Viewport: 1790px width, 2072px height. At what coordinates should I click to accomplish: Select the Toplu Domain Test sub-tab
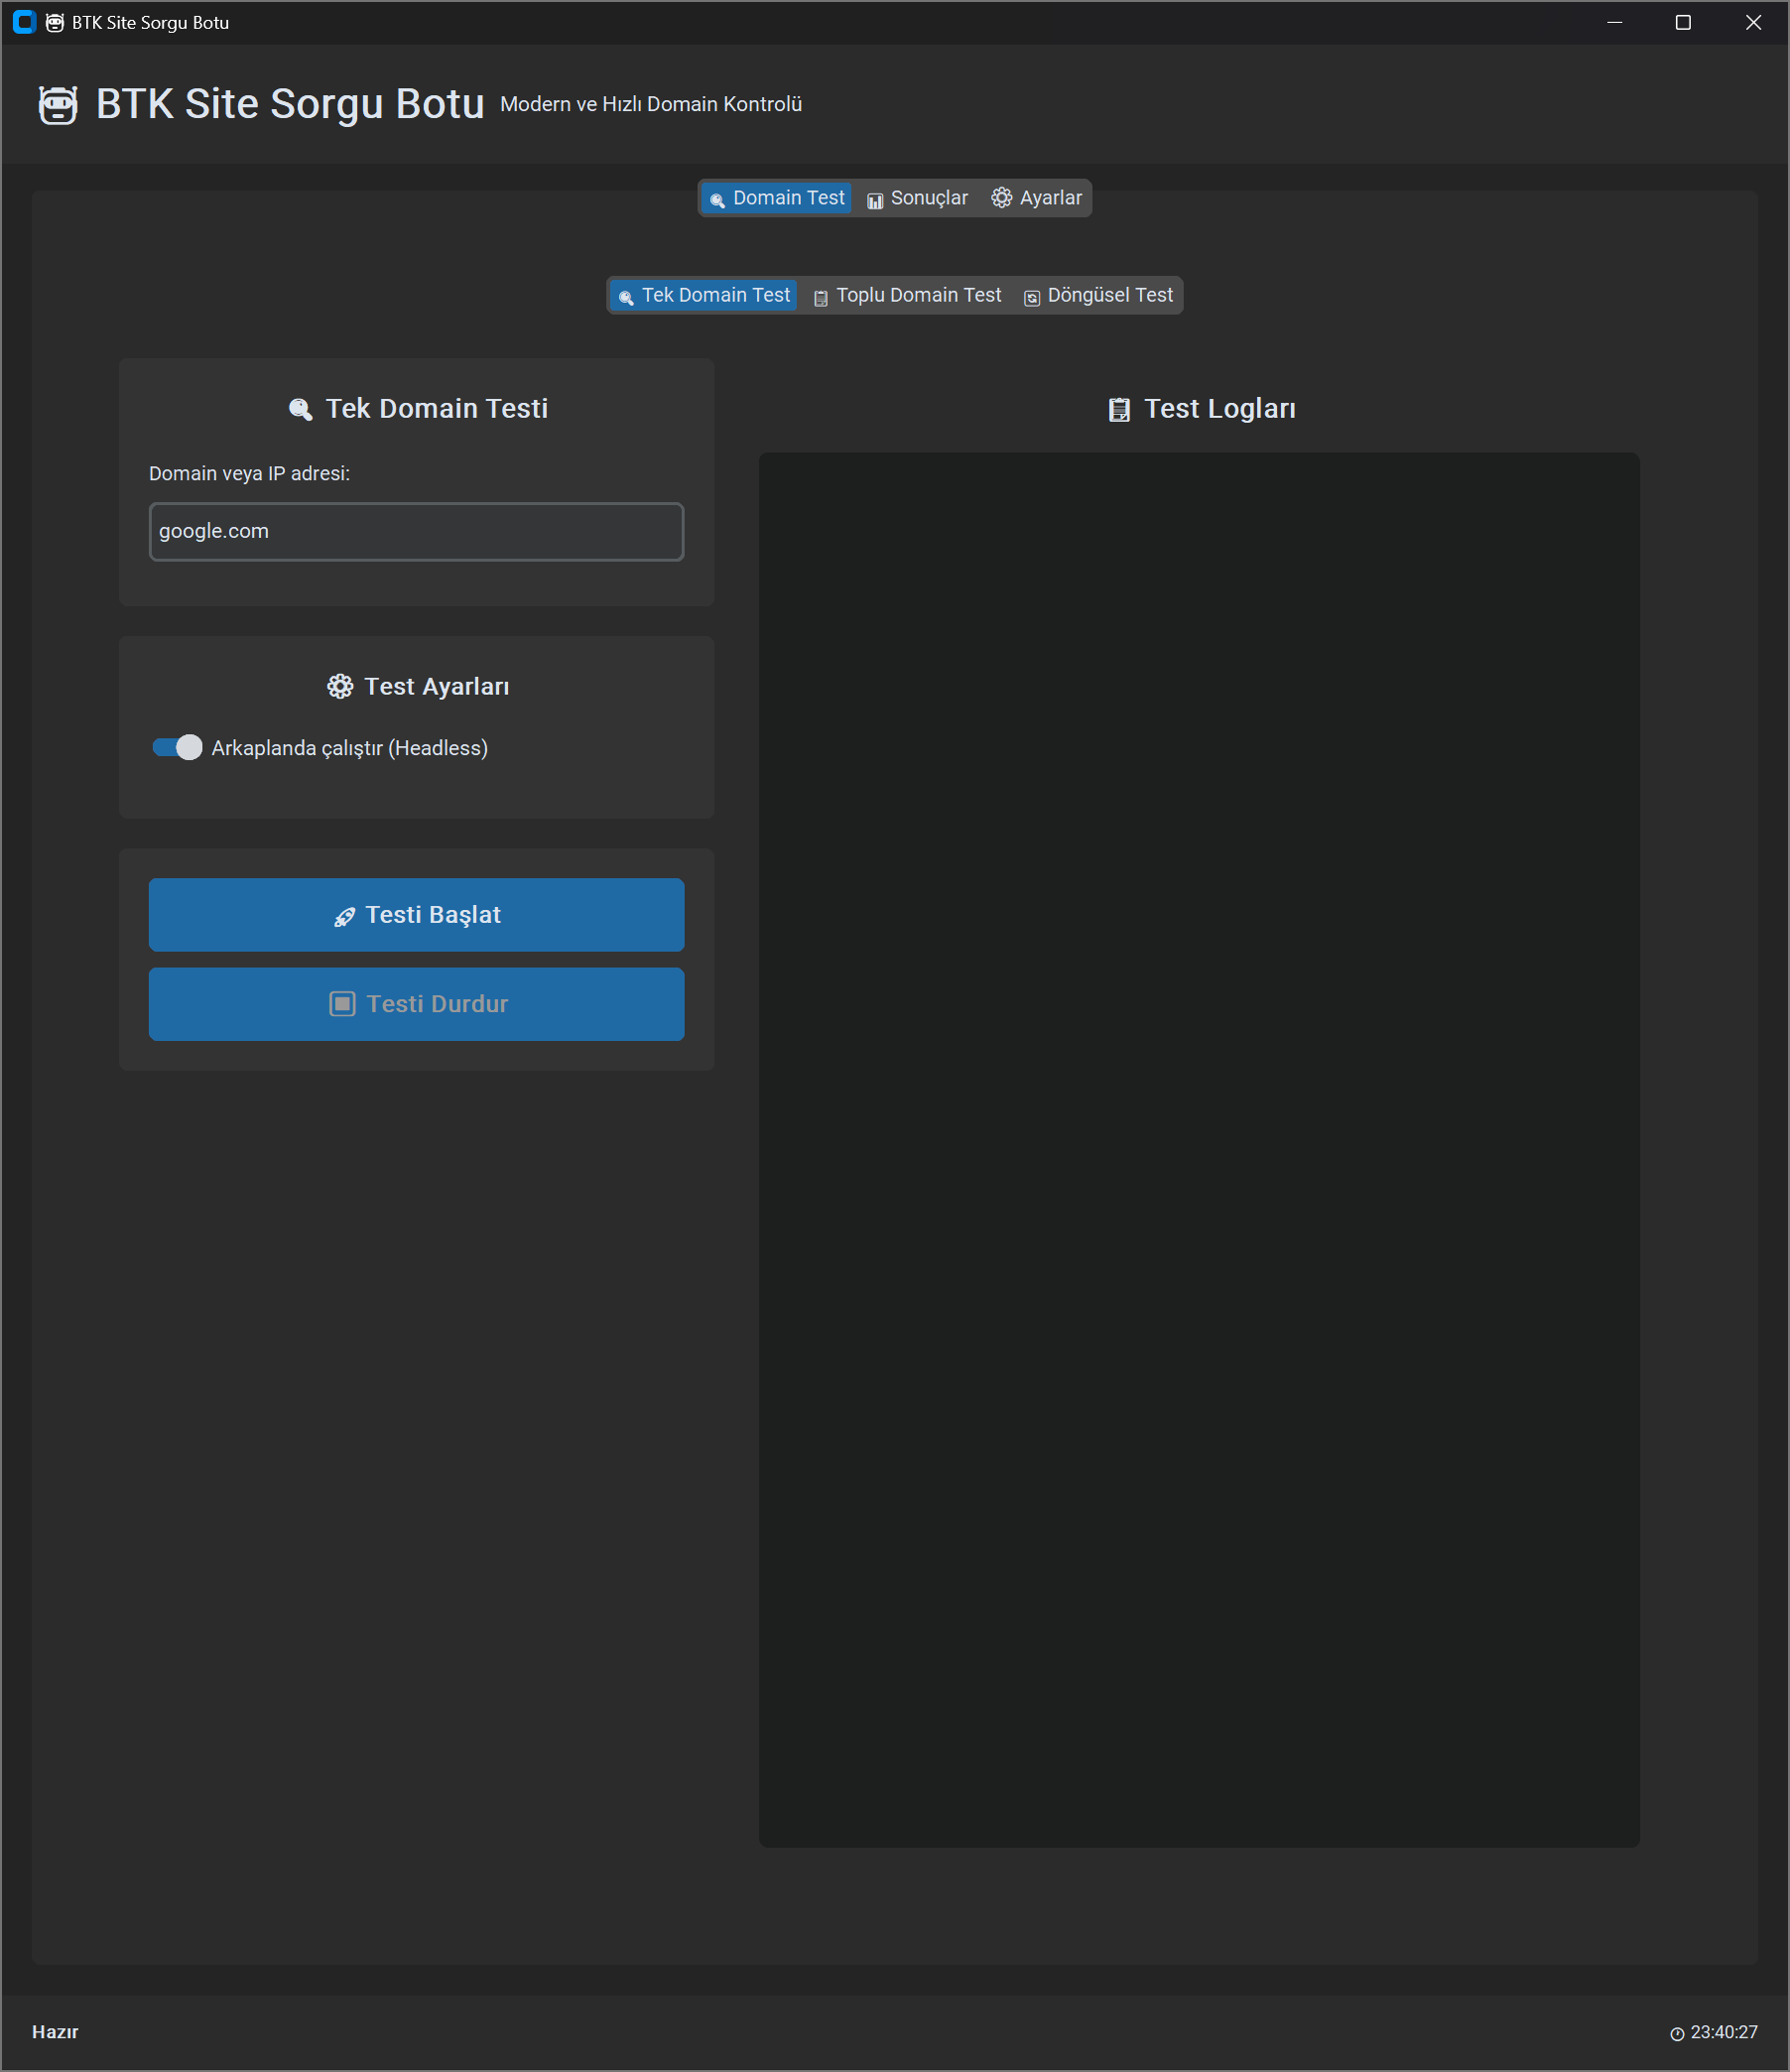(907, 295)
